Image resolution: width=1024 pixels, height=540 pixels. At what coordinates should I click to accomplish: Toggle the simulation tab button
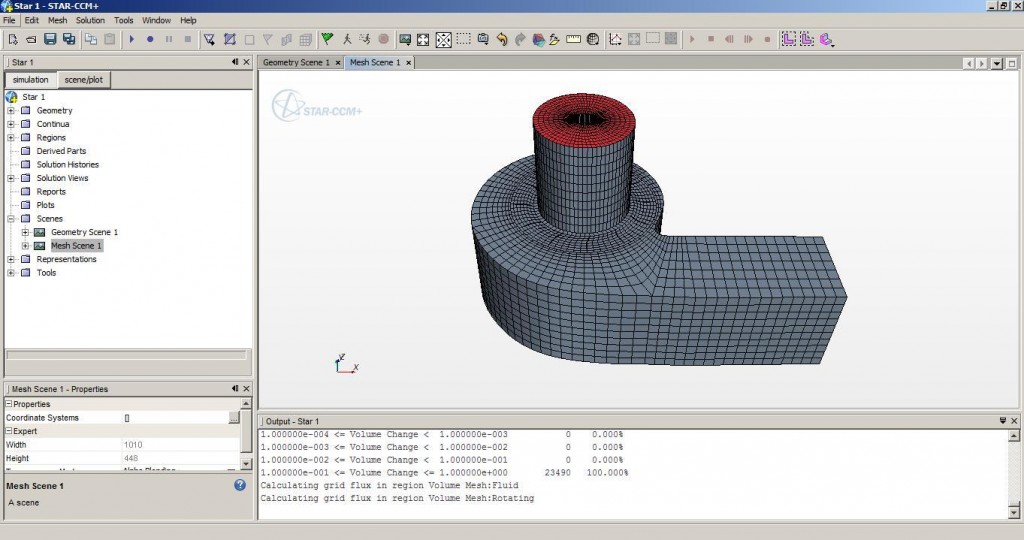30,79
